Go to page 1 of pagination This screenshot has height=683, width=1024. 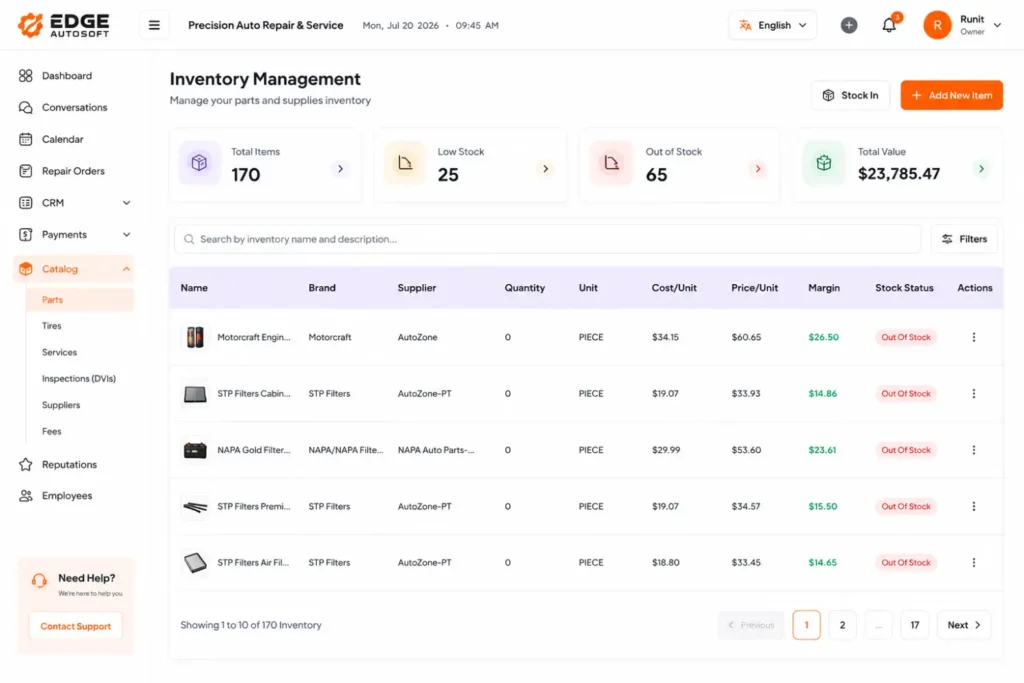806,626
